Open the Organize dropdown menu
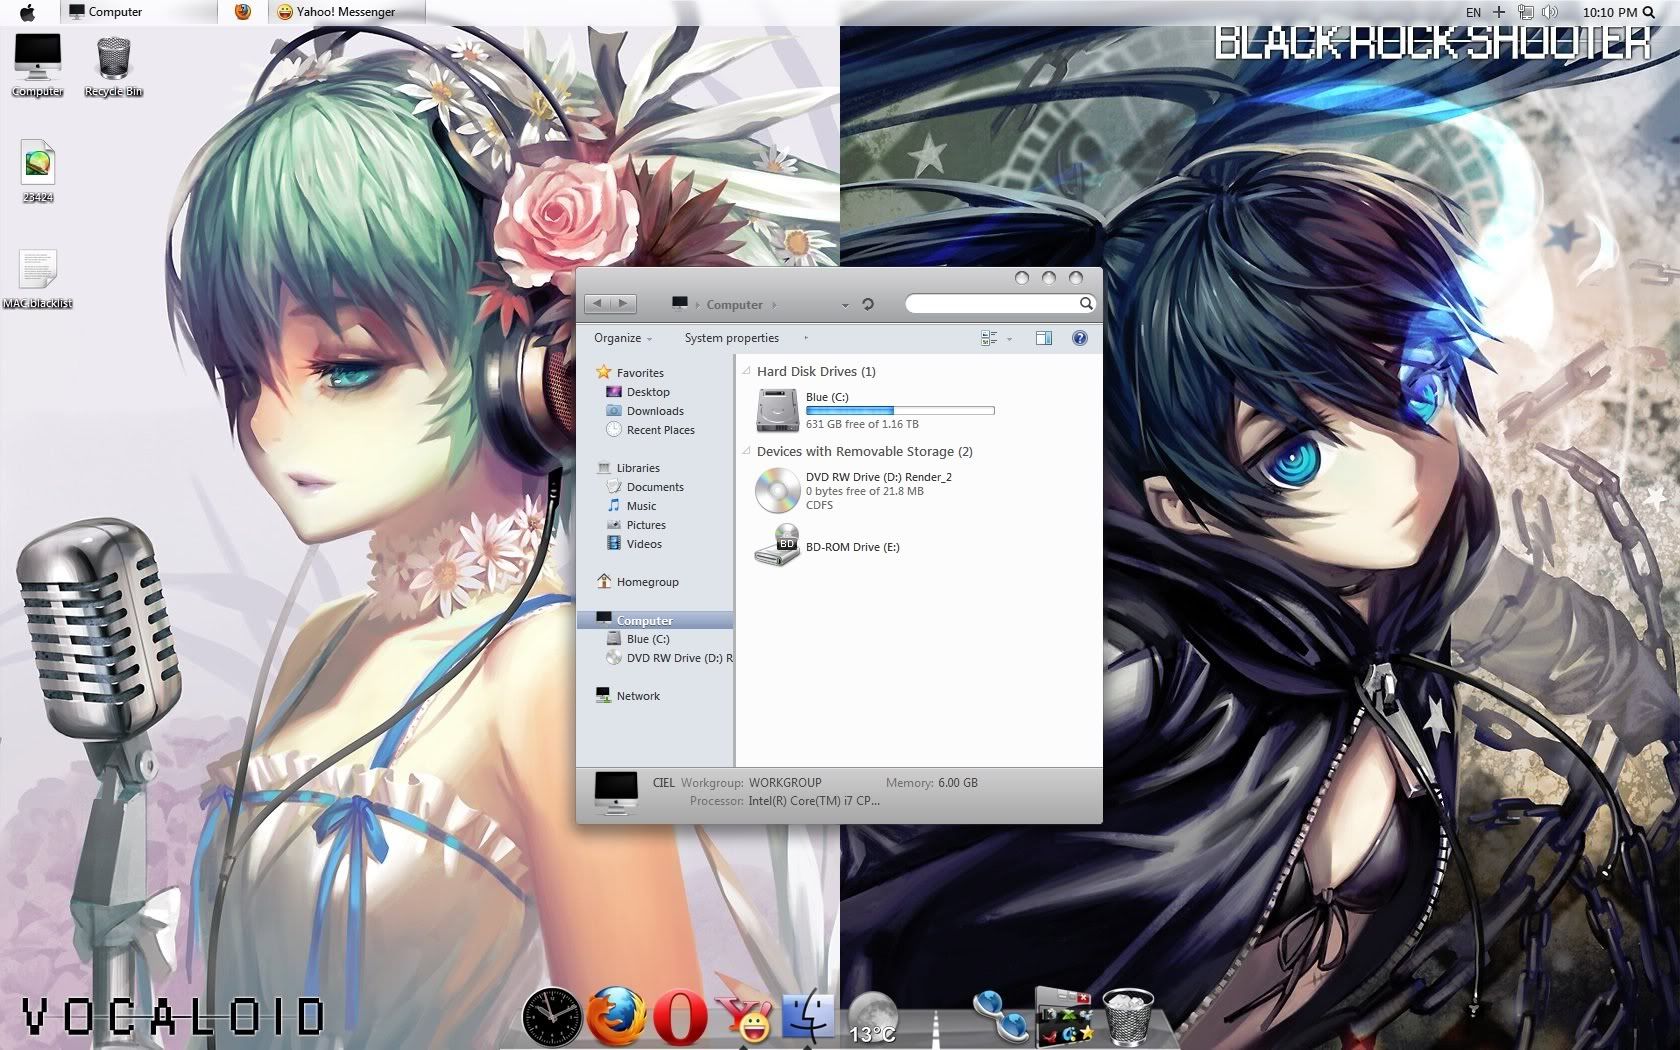This screenshot has height=1050, width=1680. 623,338
